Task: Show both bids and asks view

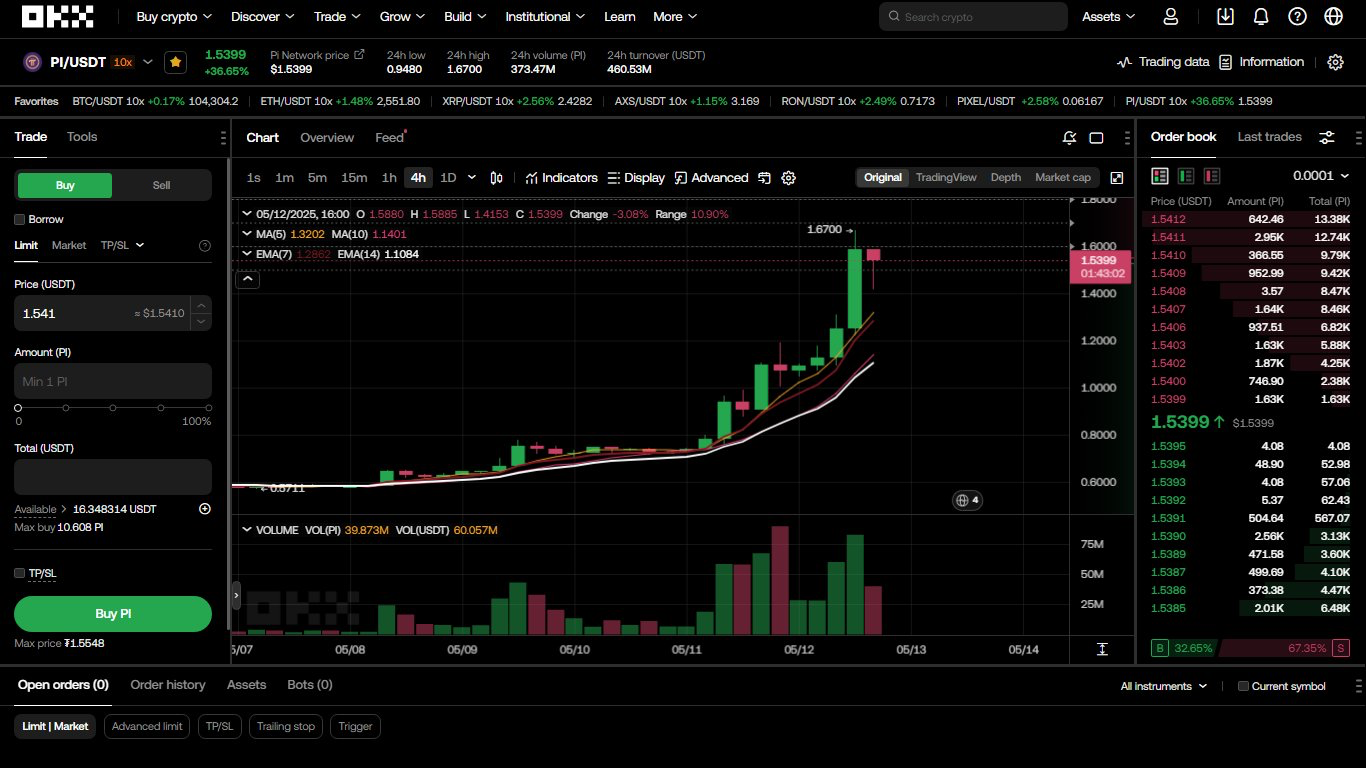Action: click(1160, 176)
